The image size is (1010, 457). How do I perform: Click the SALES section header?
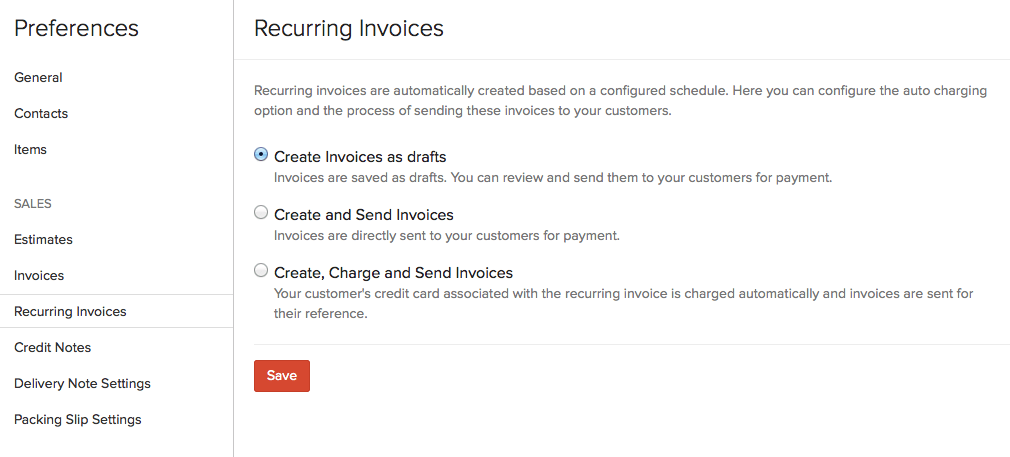[33, 203]
